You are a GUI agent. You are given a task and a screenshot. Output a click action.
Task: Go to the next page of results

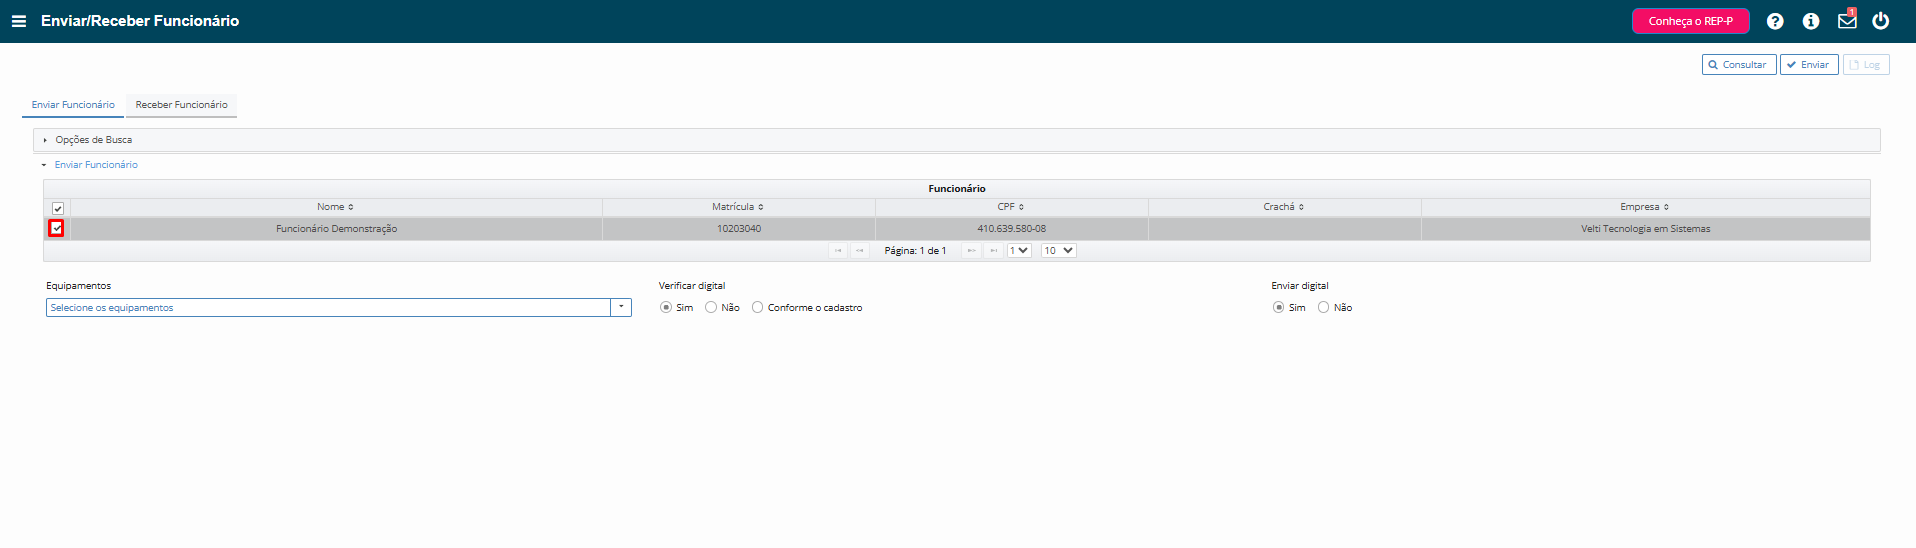971,251
